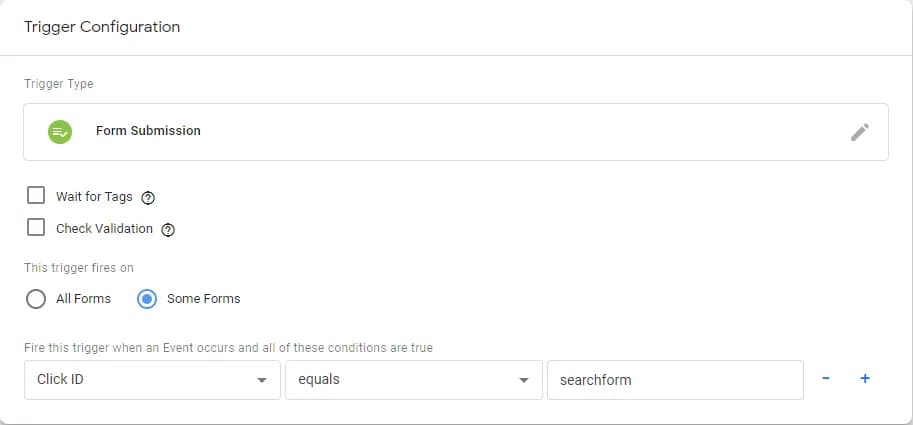Enable the Wait for Tags checkbox
This screenshot has height=425, width=913.
(x=36, y=195)
